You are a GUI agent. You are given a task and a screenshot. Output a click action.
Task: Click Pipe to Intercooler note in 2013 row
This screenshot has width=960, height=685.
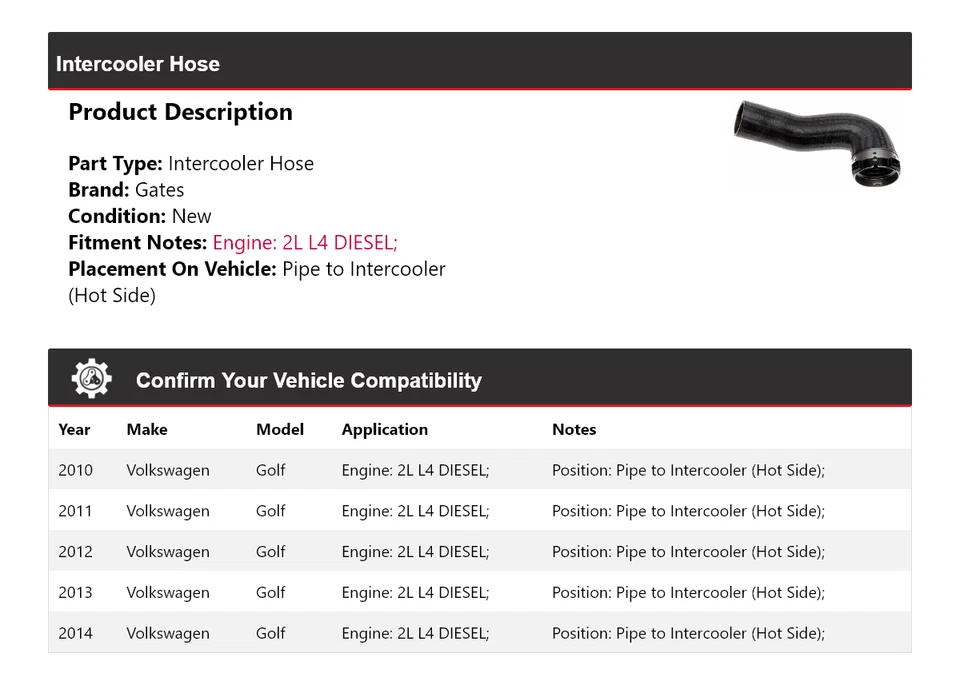tap(688, 592)
